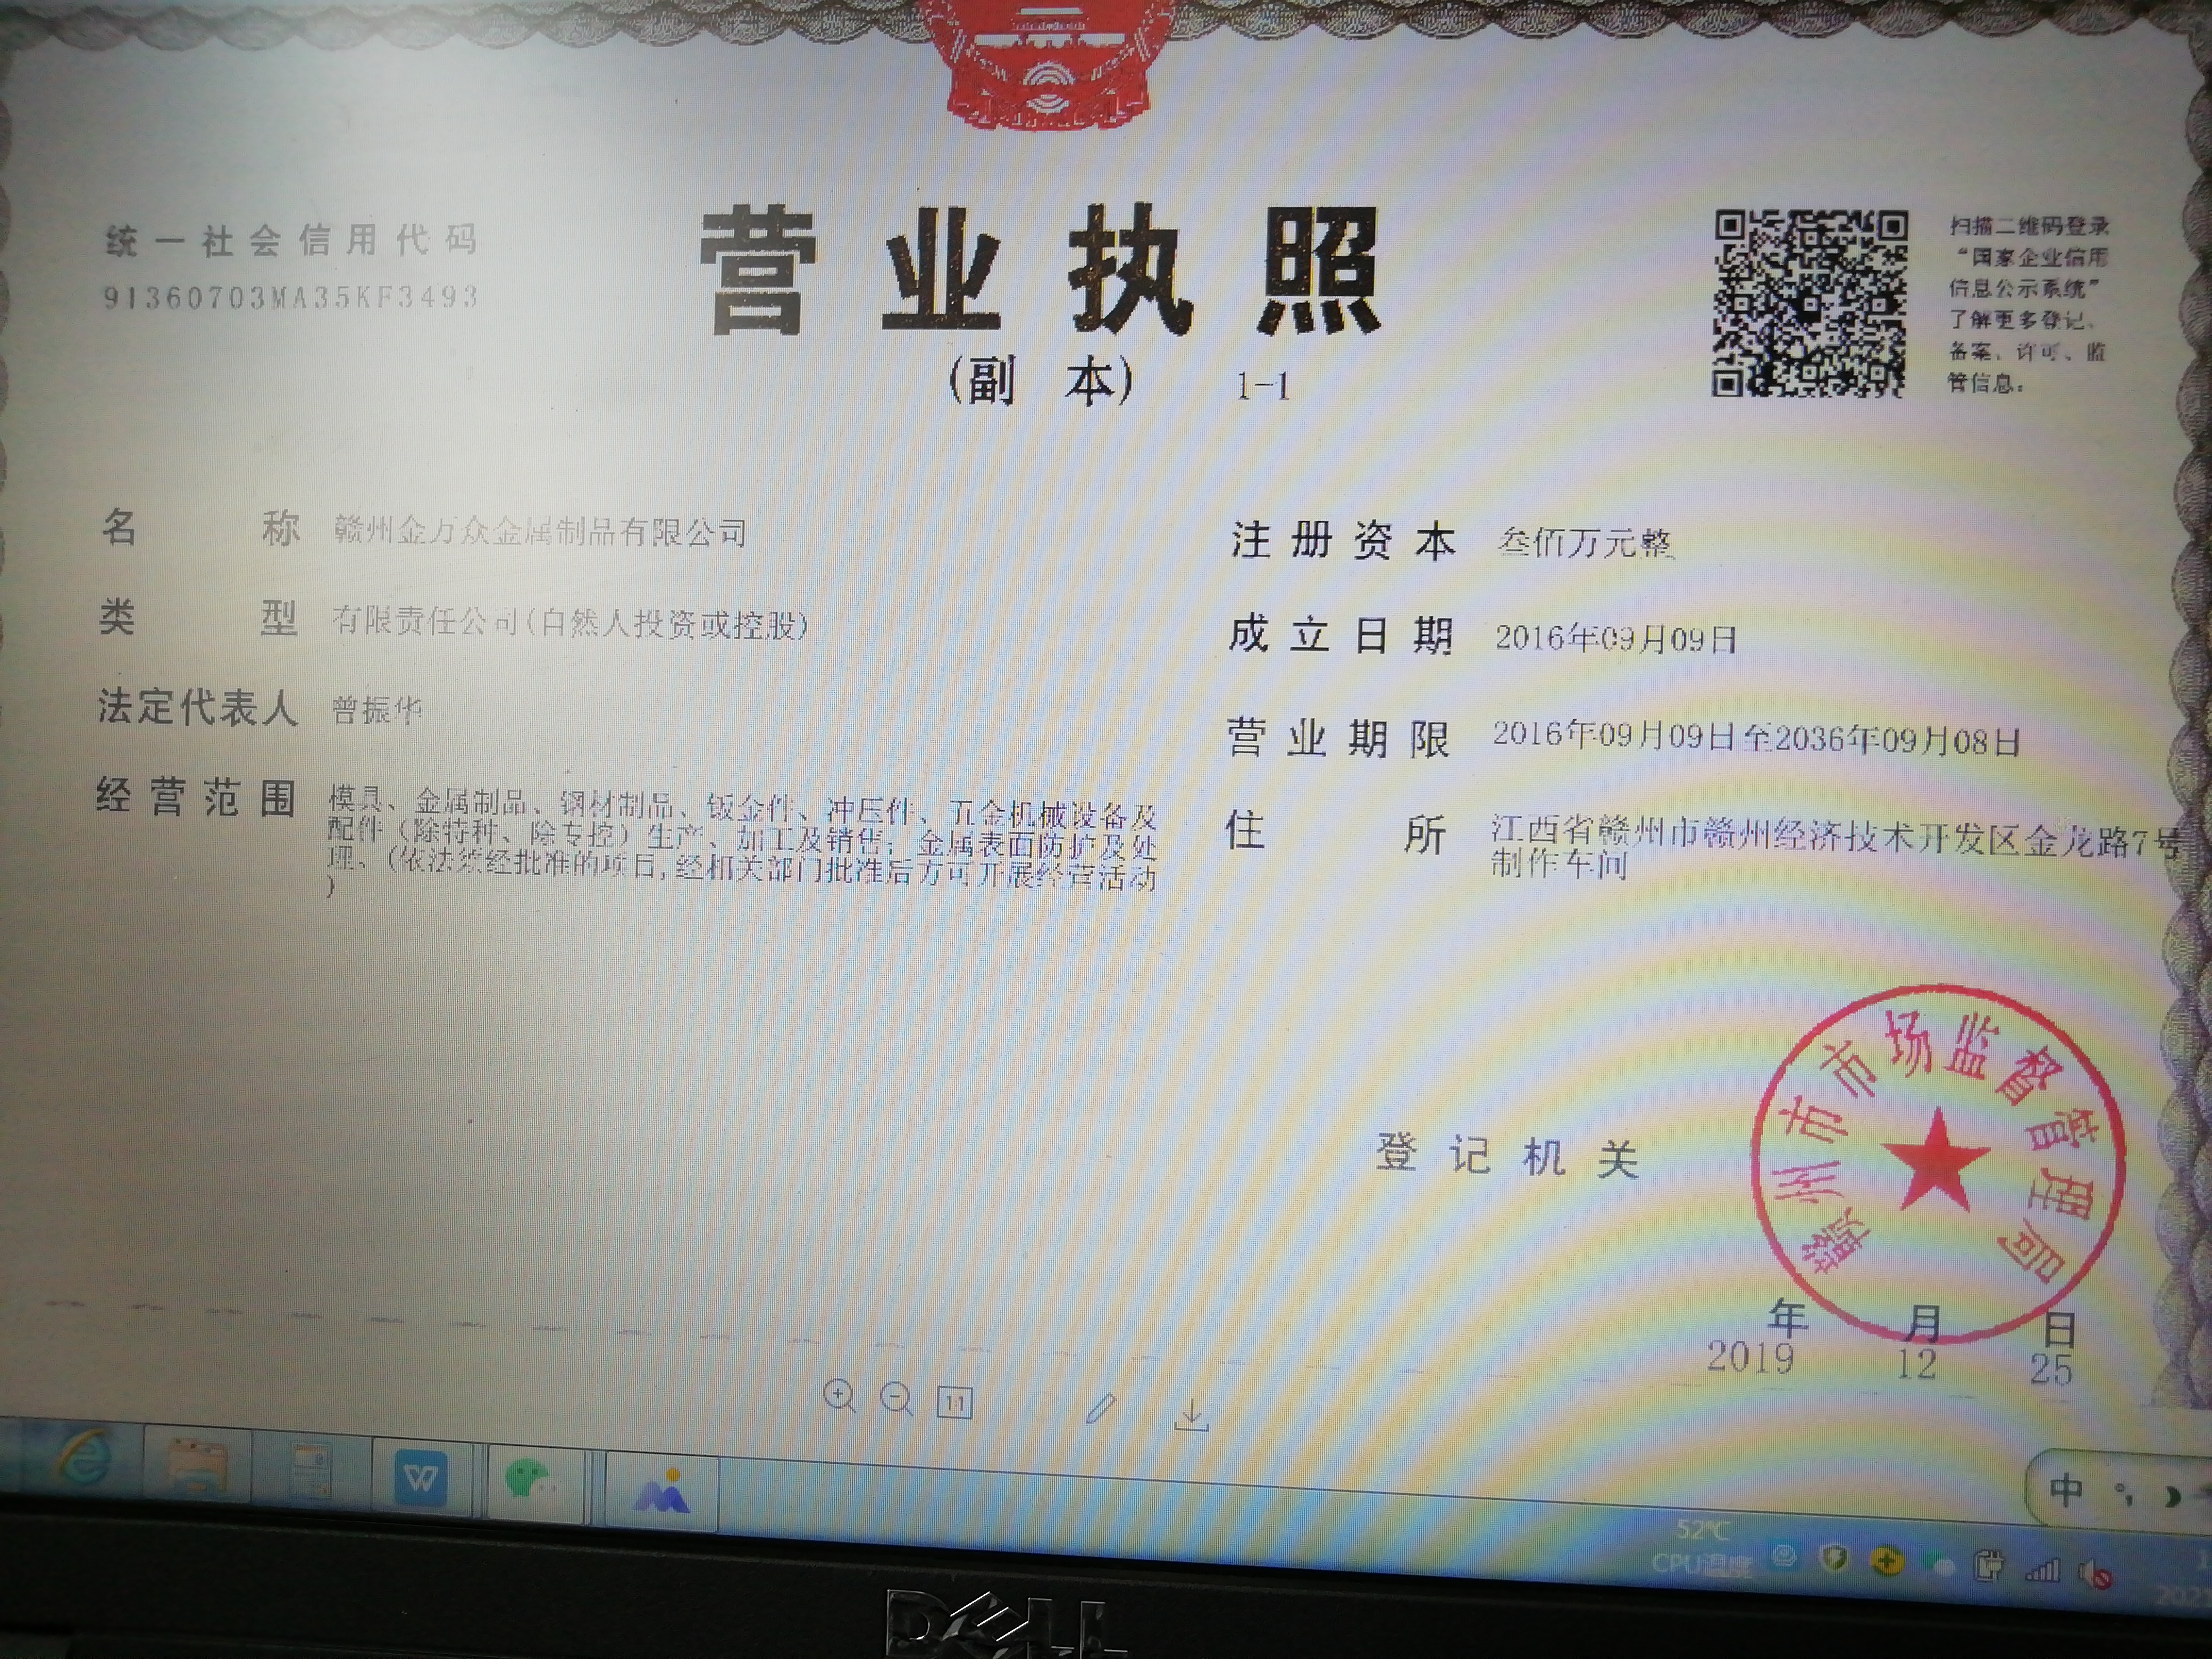
Task: Switch to the image viewer taskbar icon
Action: point(661,1492)
